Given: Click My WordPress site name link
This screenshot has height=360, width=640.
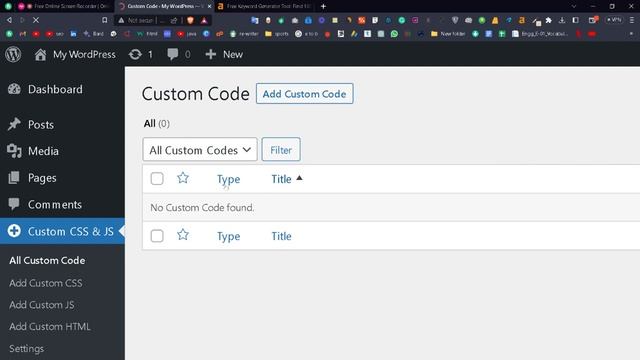Looking at the screenshot, I should coord(84,54).
